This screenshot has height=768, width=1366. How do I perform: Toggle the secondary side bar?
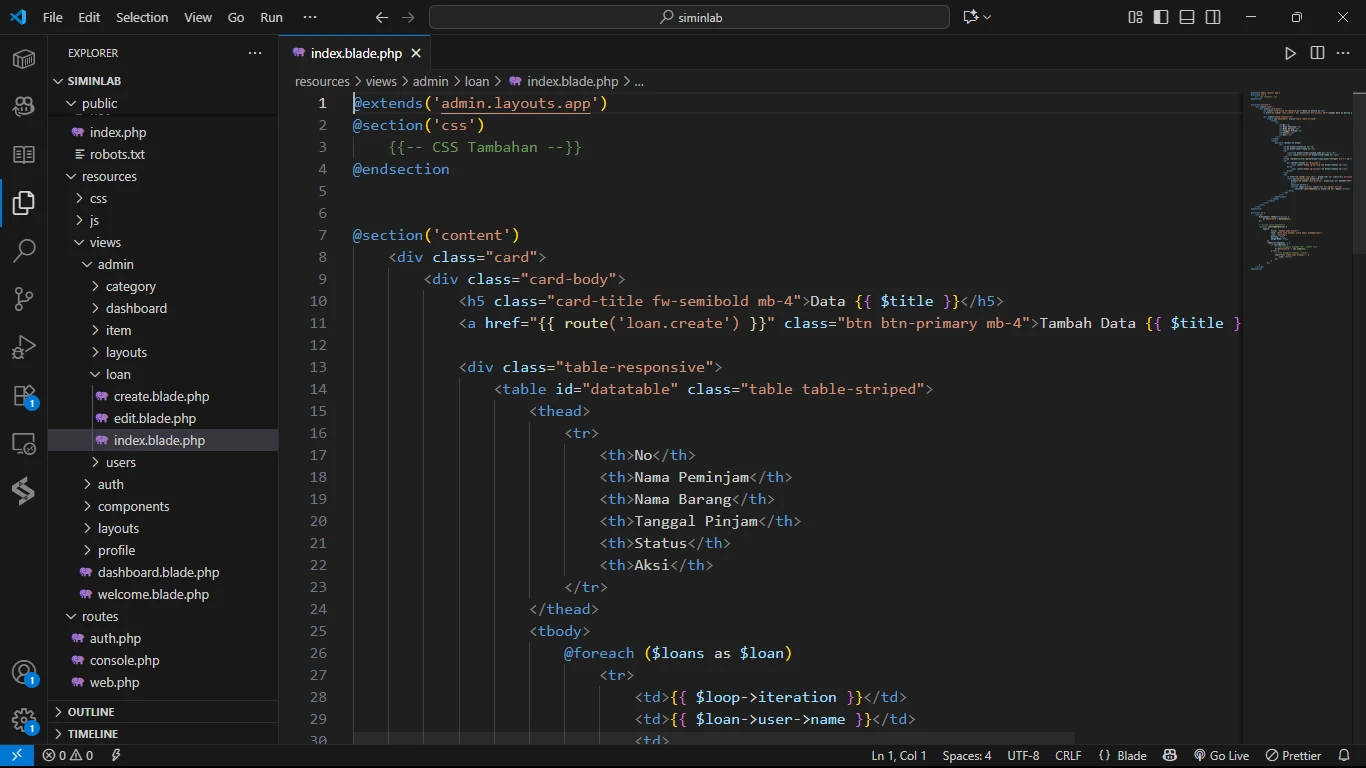[x=1213, y=17]
